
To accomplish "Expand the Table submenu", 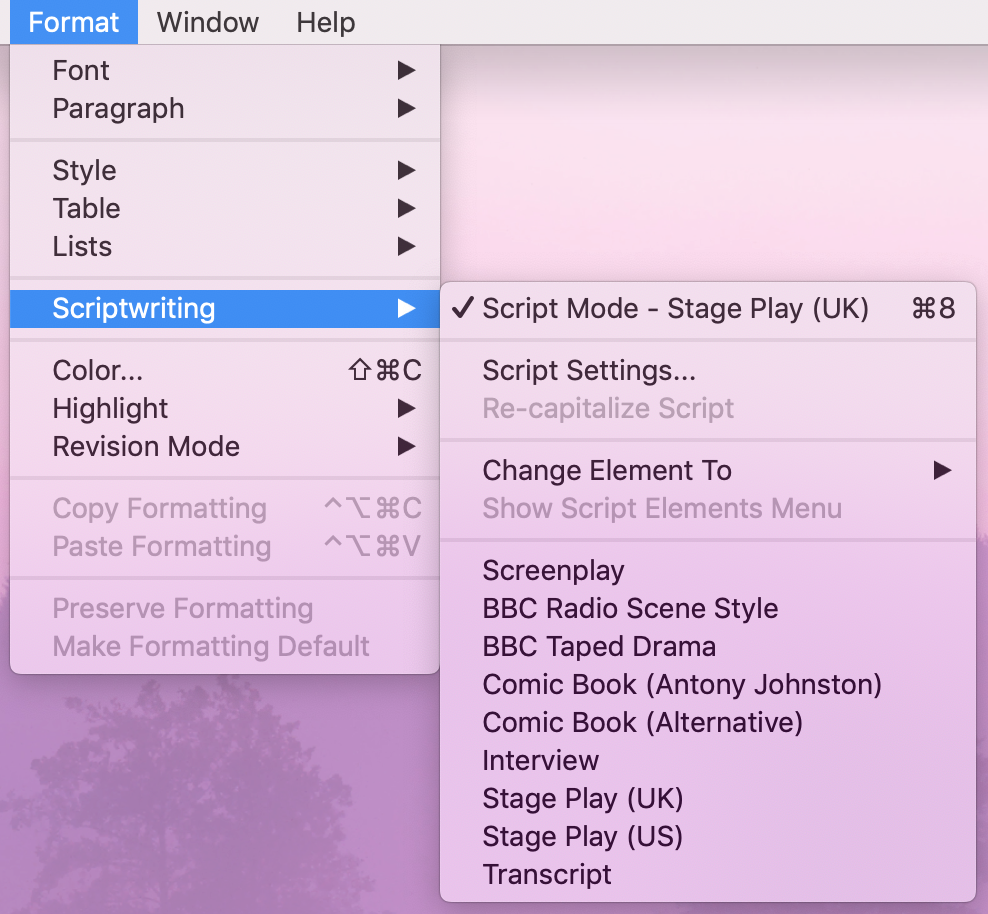I will point(225,208).
